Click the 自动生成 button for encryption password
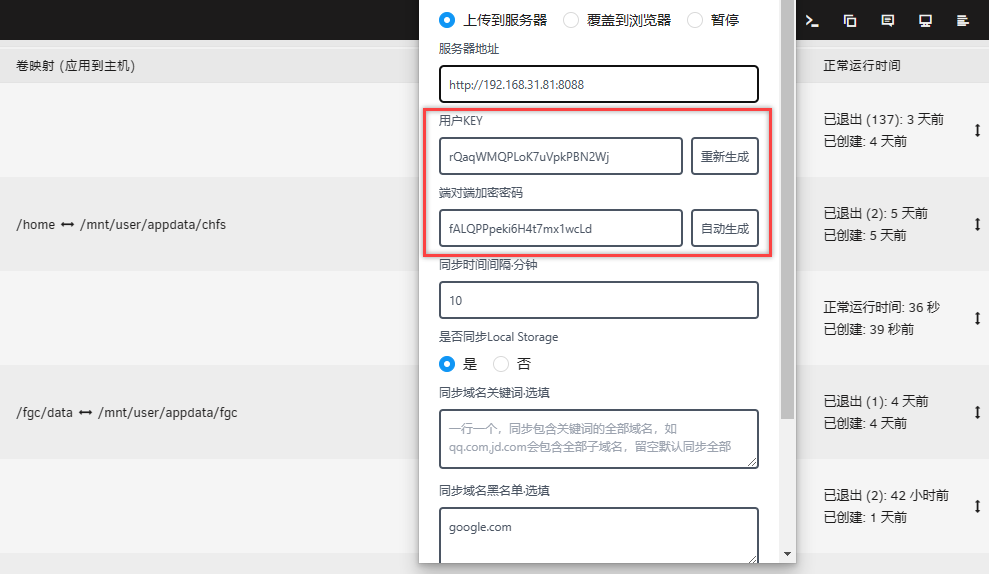This screenshot has height=574, width=989. [725, 228]
